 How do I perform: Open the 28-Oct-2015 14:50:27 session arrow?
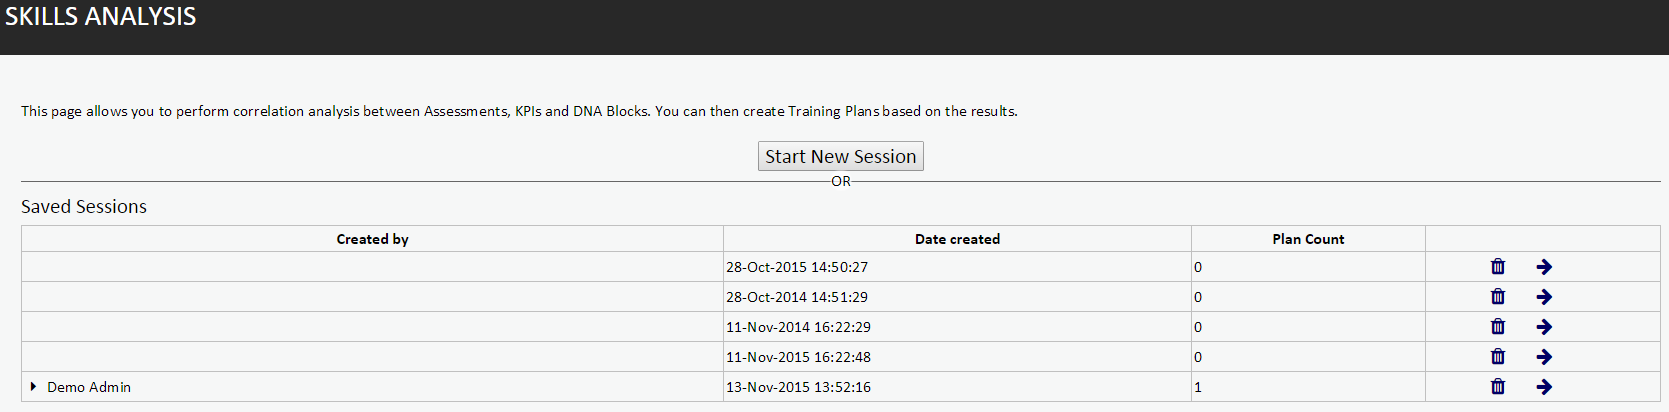(x=1544, y=266)
